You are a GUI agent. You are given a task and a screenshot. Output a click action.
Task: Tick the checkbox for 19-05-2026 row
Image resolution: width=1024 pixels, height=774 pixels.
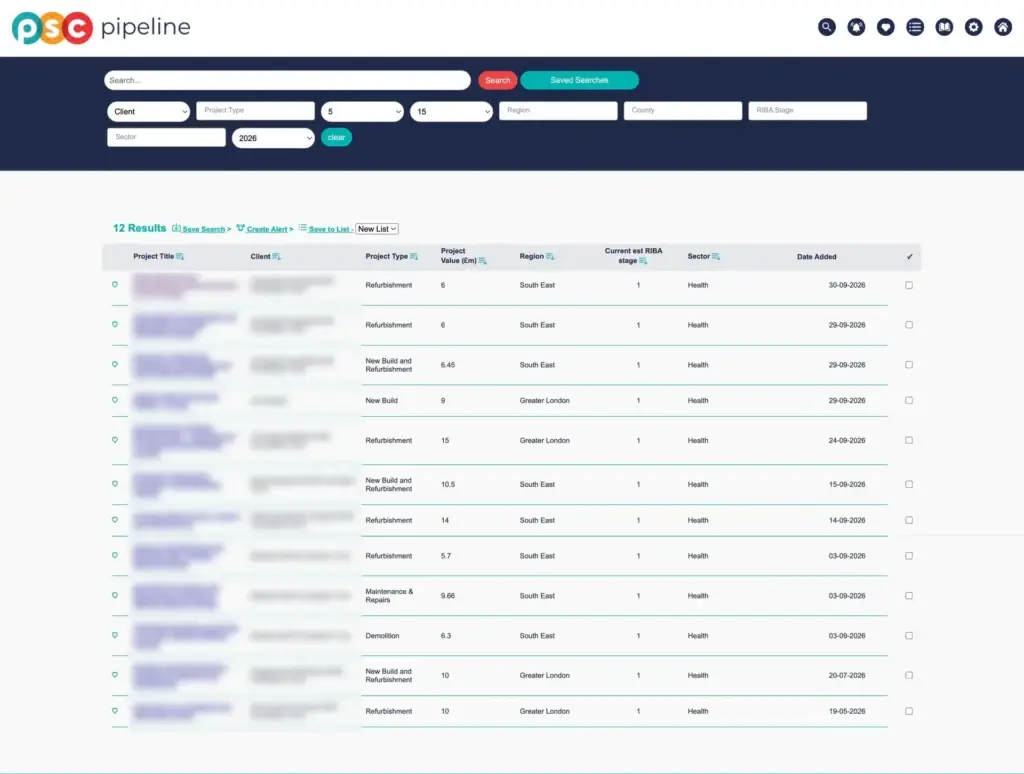point(909,711)
